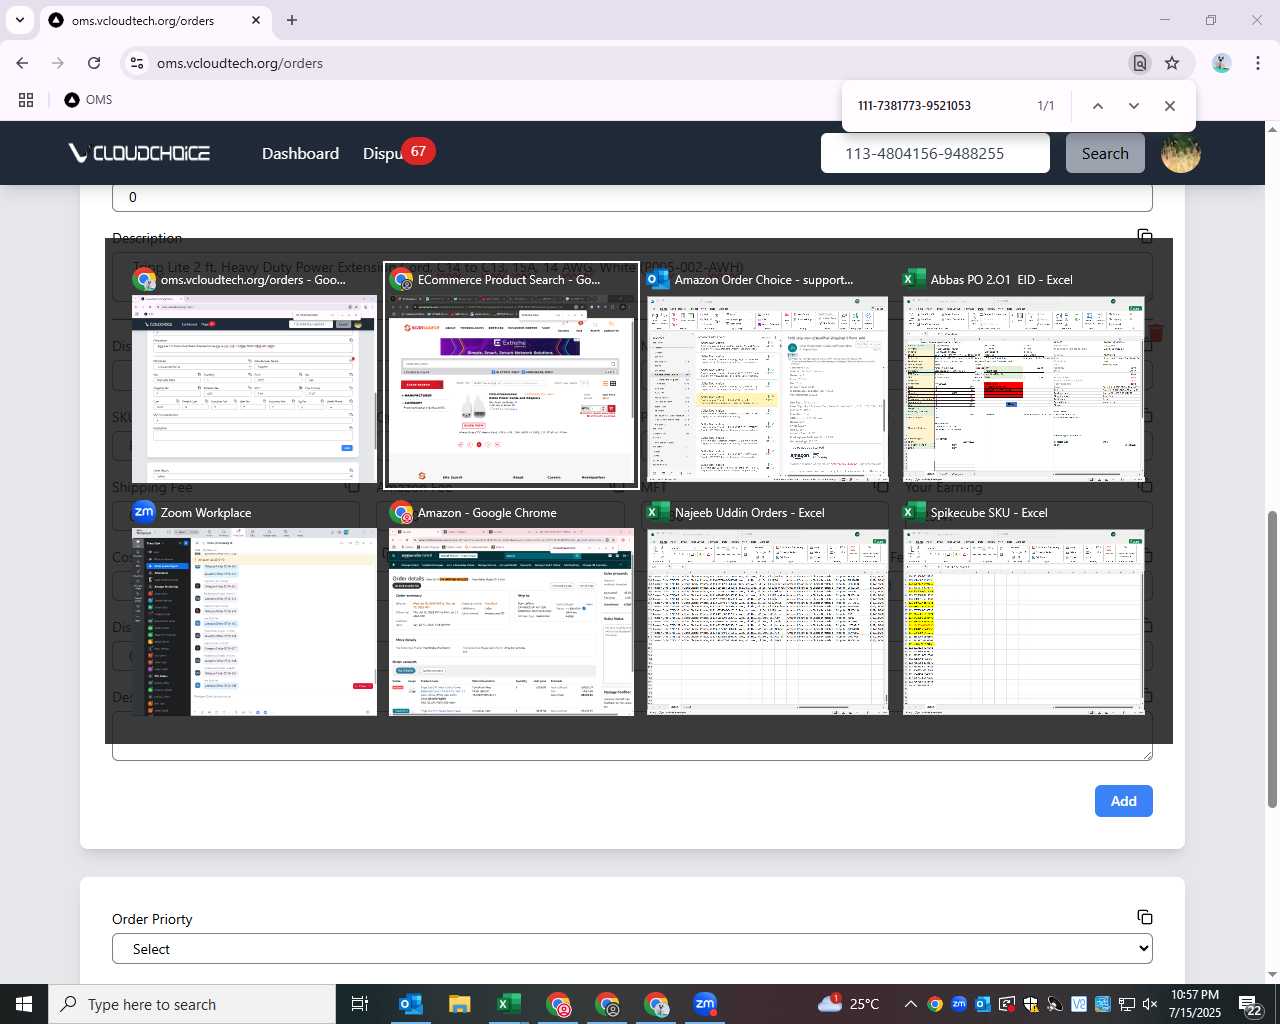Switch to Najeeb Uddin Orders Excel thumbnail
Screen dimensions: 1280x1024
(767, 609)
